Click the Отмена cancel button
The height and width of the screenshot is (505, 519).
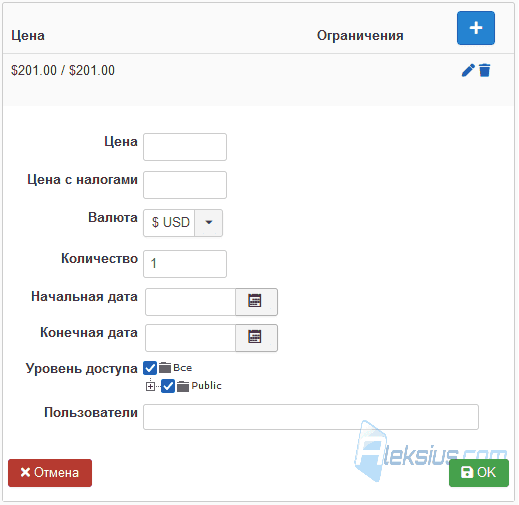(x=50, y=473)
